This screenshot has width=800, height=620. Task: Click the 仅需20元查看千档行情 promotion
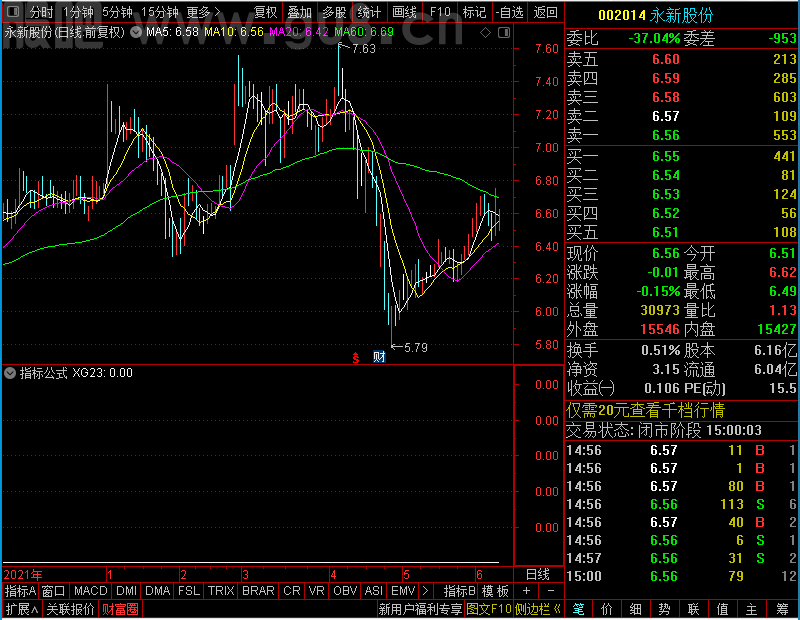coord(645,410)
